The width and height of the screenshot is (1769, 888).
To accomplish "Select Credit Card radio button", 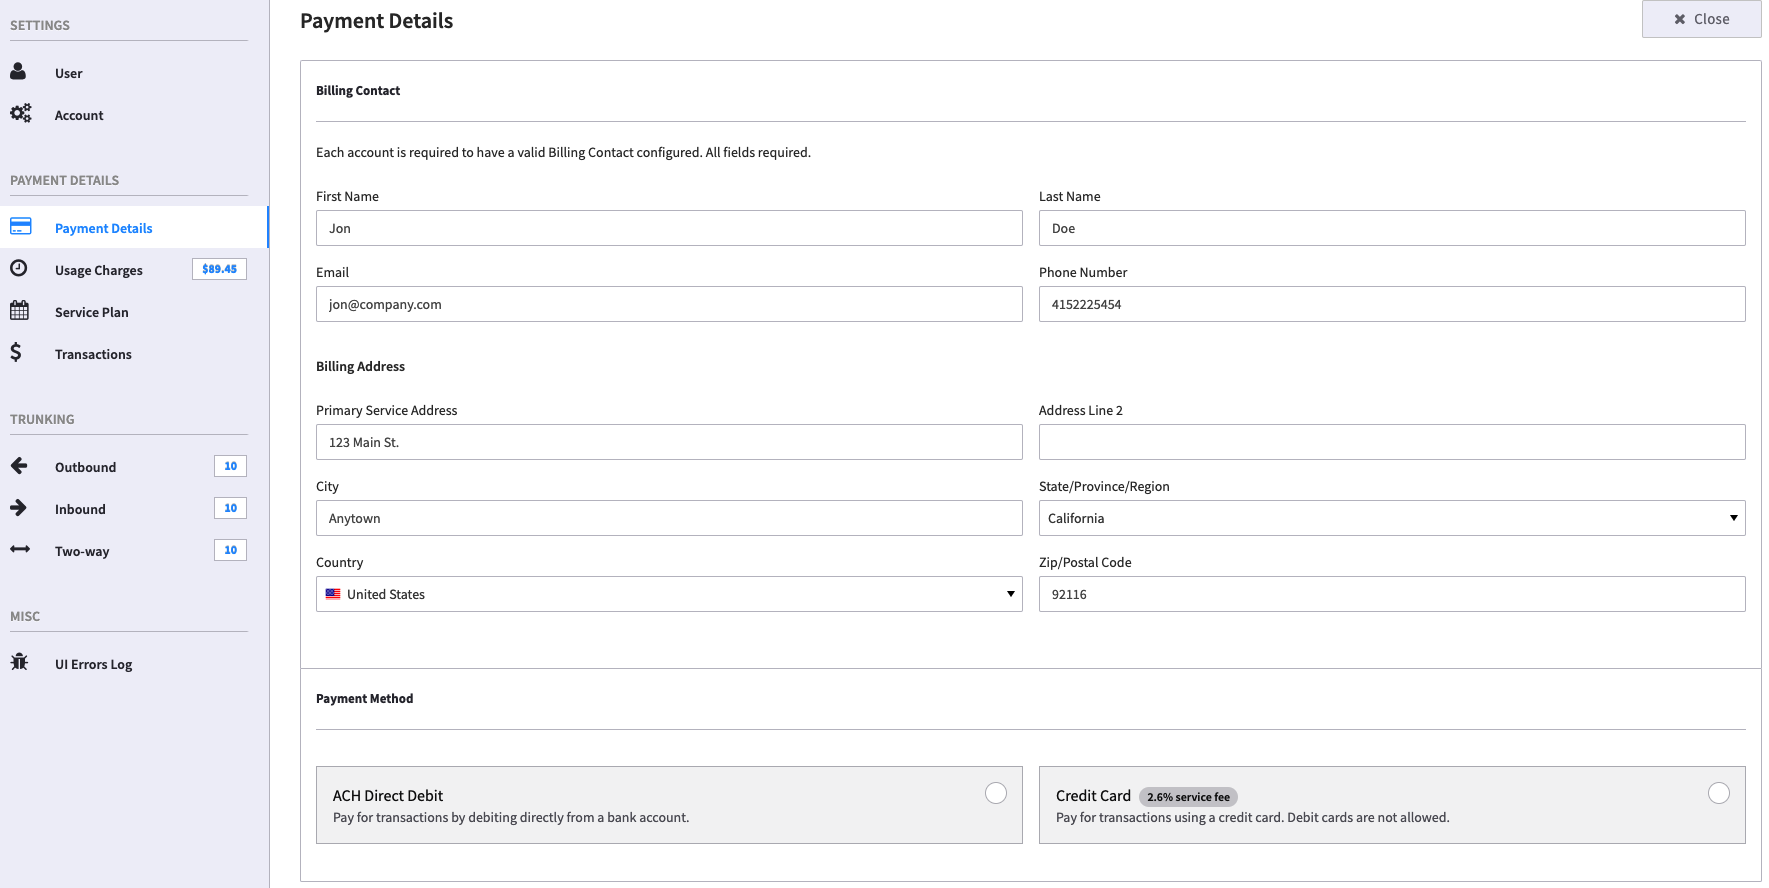I will point(1719,793).
